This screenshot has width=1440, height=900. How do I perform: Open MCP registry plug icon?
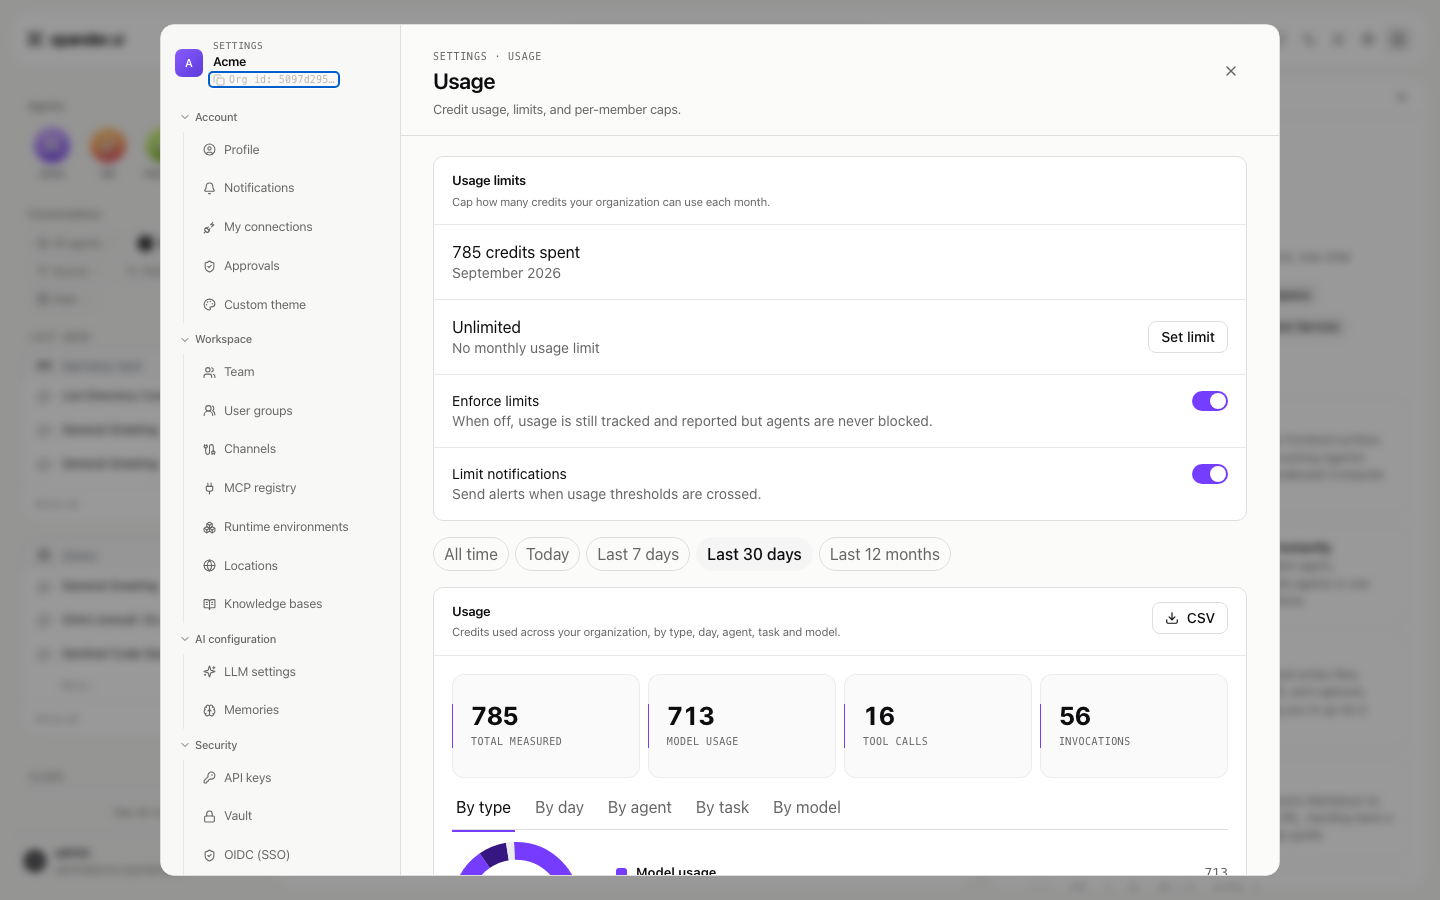(x=209, y=488)
